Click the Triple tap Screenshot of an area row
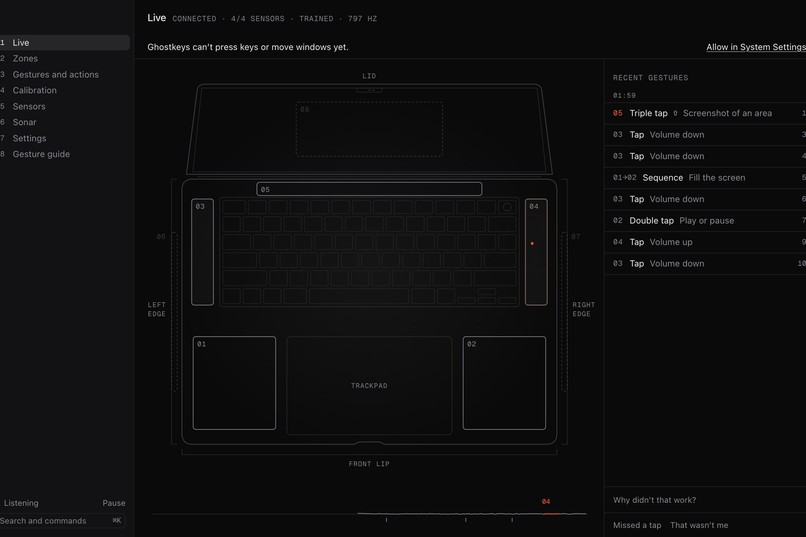Screen dimensions: 806x537 pos(705,113)
